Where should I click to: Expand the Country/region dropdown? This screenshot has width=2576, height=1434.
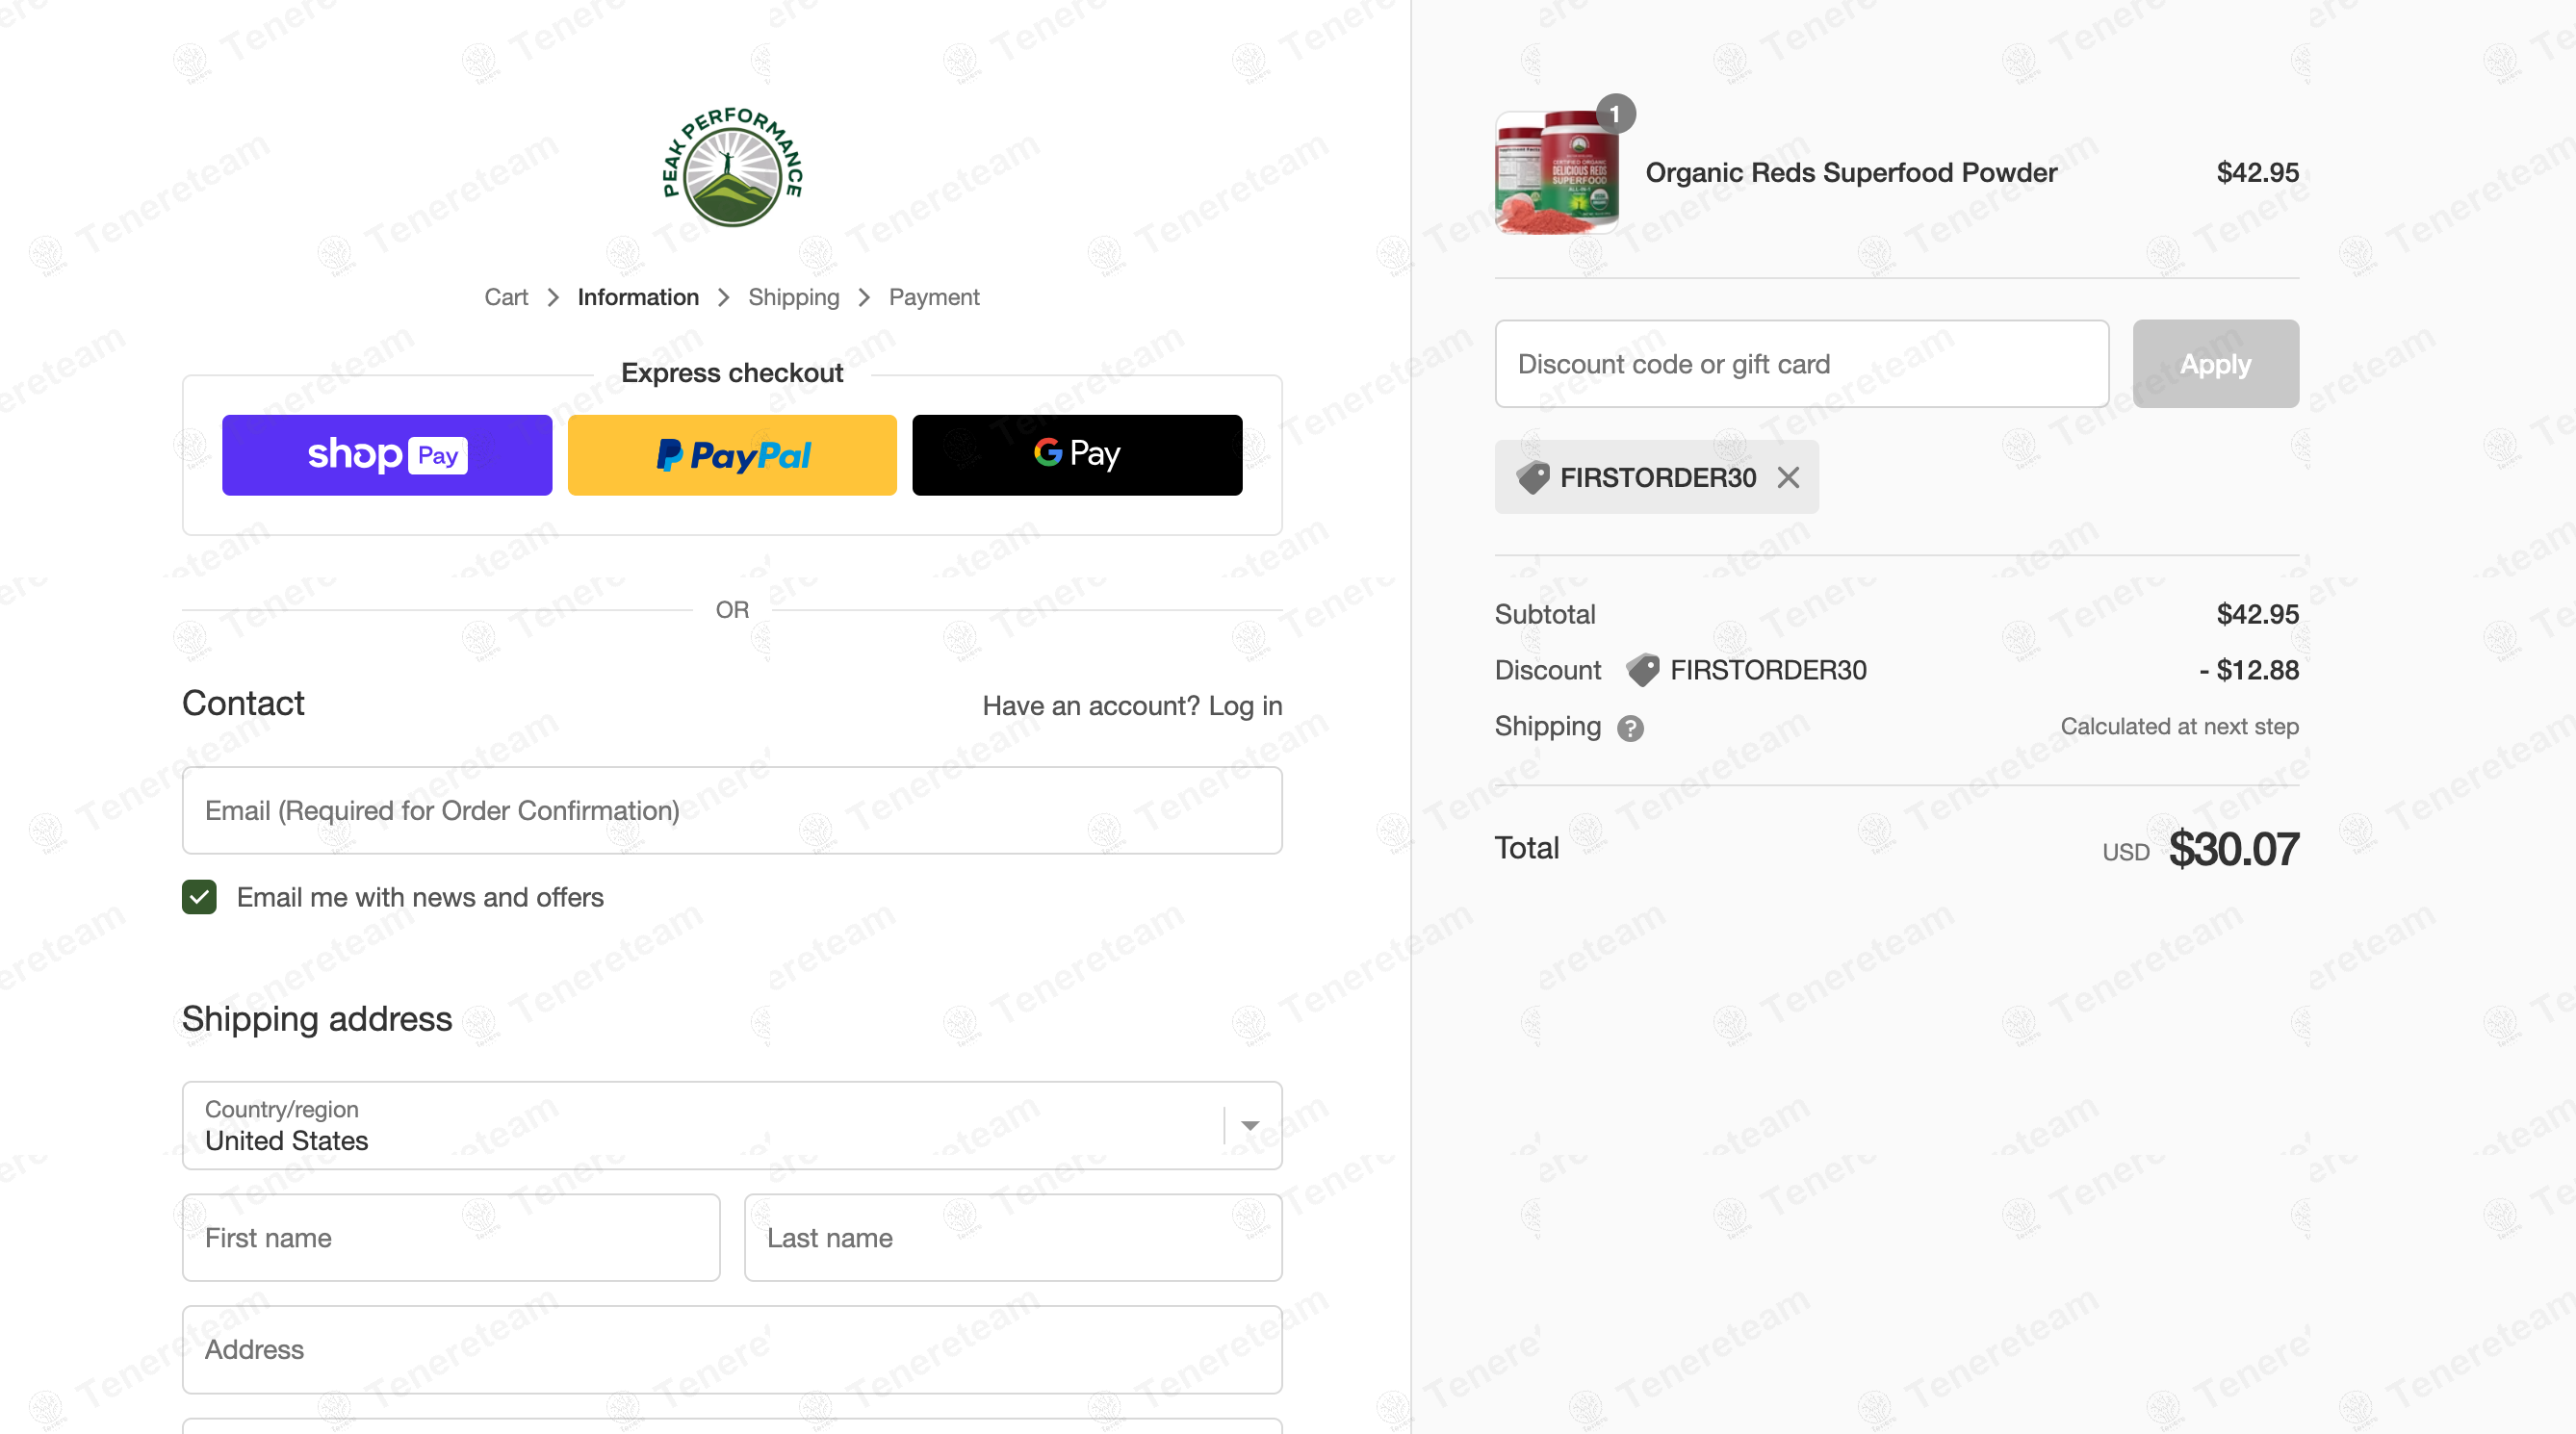pos(732,1125)
